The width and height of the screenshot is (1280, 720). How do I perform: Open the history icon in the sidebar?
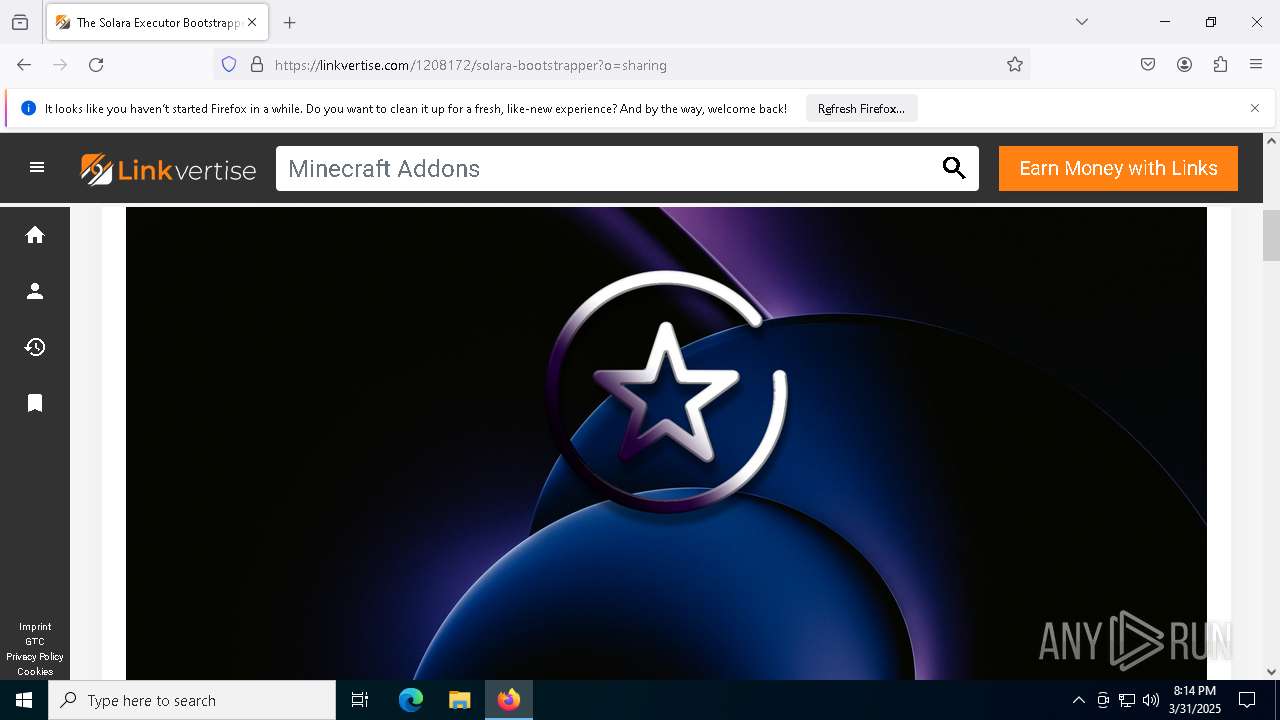pos(35,347)
